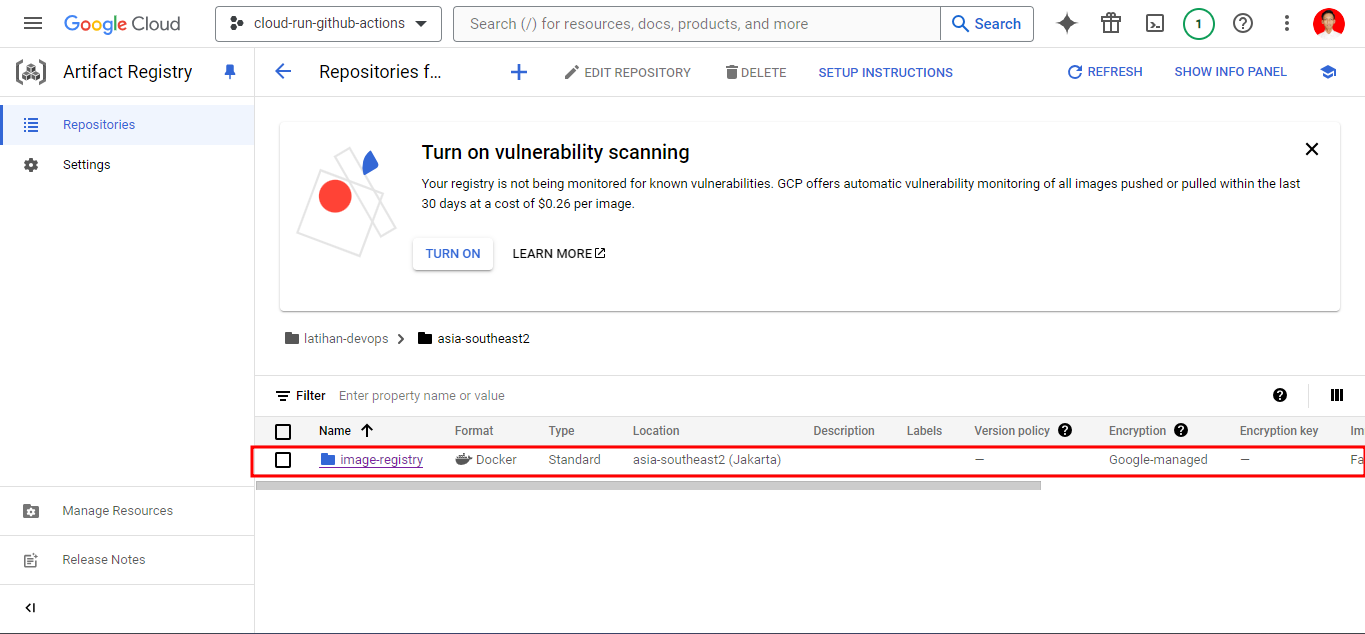Image resolution: width=1365 pixels, height=634 pixels.
Task: Click the horizontal table scrollbar
Action: (x=648, y=486)
